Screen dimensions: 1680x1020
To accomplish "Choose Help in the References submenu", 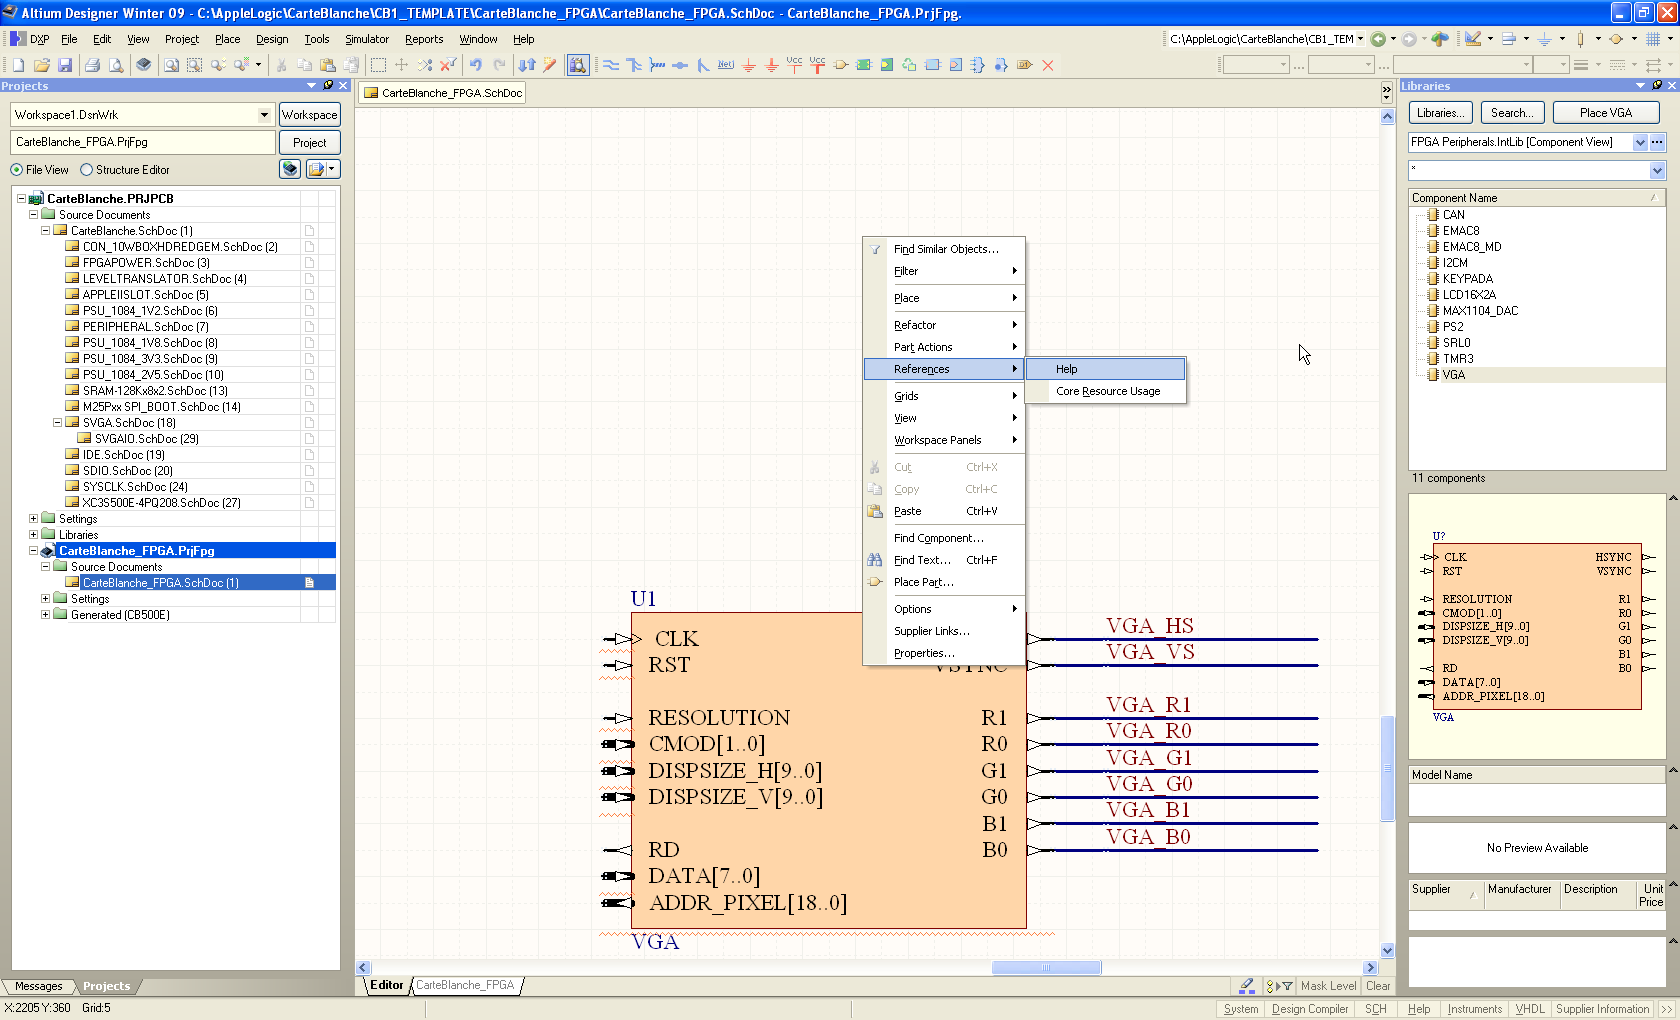I will 1106,369.
